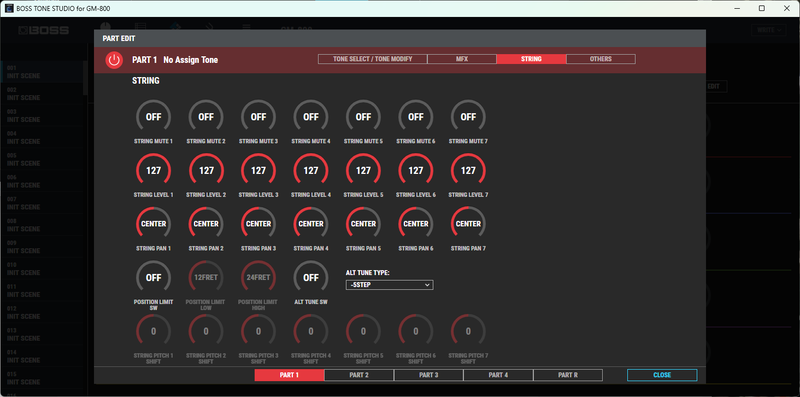Click the STRING PITCH 6 SHIFT knob
The image size is (800, 397).
[x=416, y=331]
